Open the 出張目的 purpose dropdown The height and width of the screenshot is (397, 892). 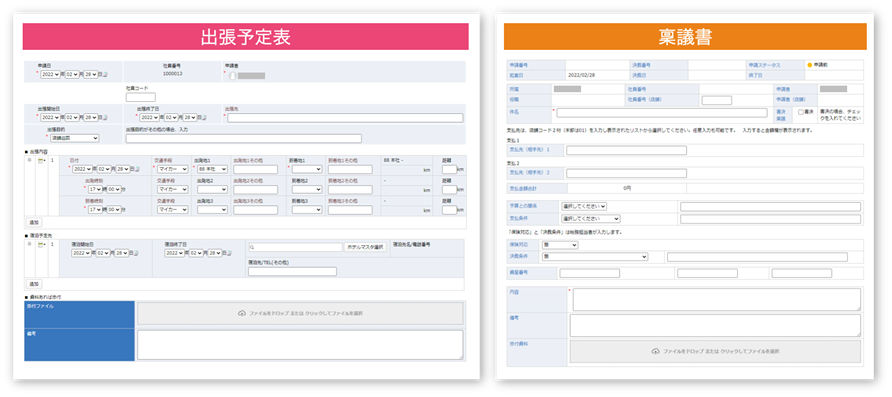point(74,138)
